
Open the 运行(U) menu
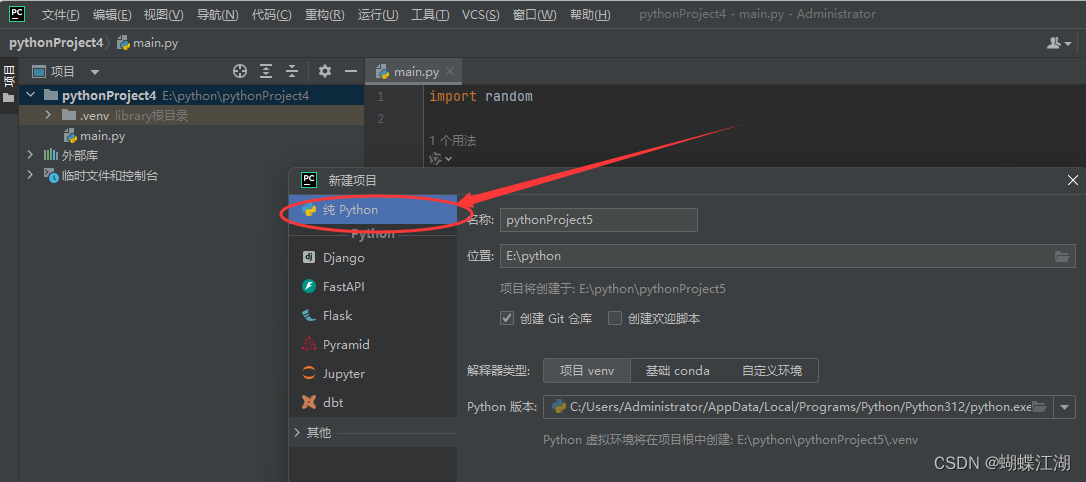tap(378, 15)
